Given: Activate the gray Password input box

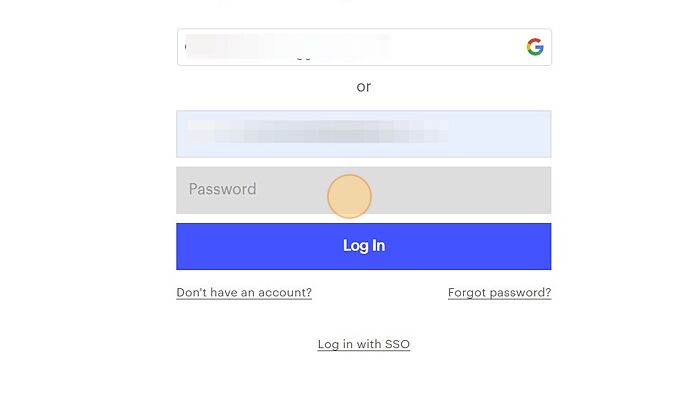Looking at the screenshot, I should coord(364,191).
